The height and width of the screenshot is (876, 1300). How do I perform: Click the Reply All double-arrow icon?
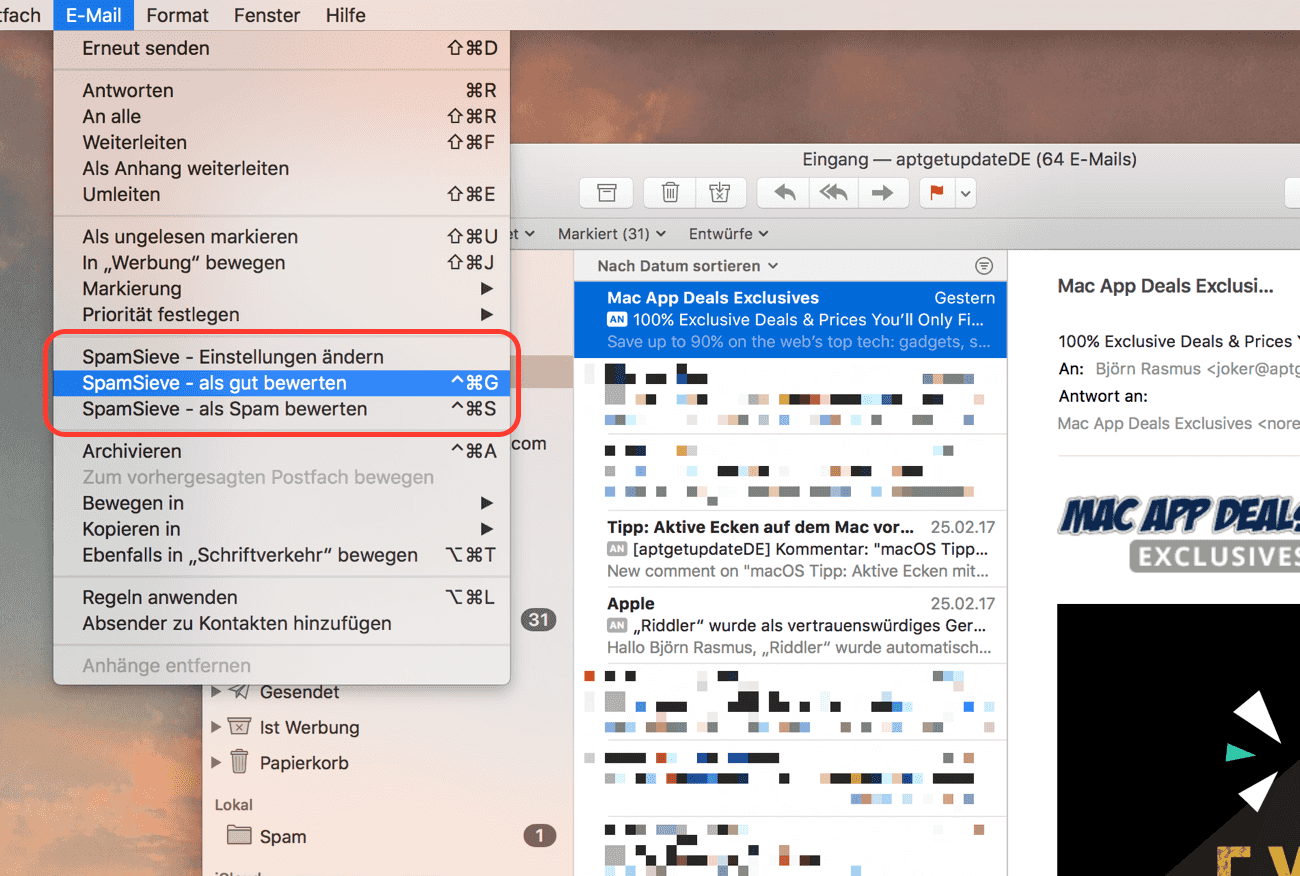pyautogui.click(x=833, y=193)
